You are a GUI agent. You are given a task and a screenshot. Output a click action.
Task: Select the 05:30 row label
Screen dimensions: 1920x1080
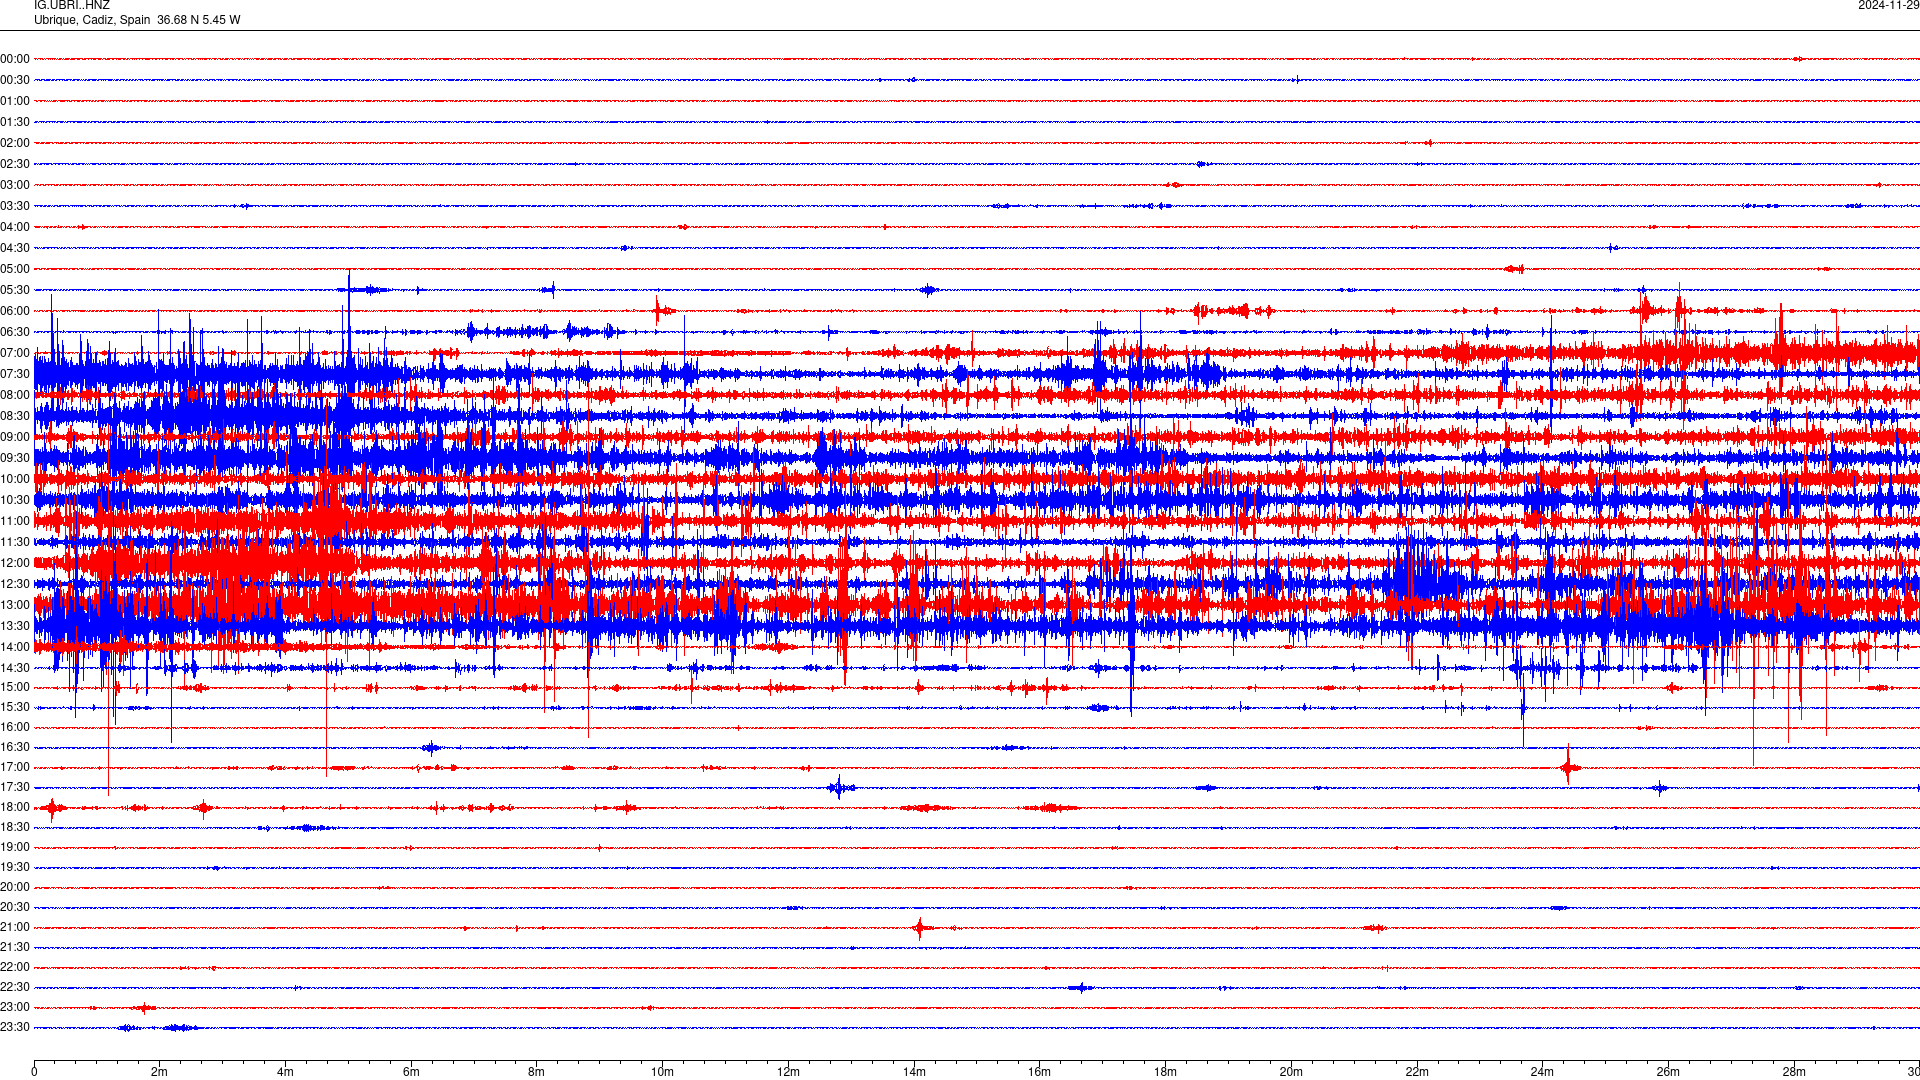tap(15, 290)
